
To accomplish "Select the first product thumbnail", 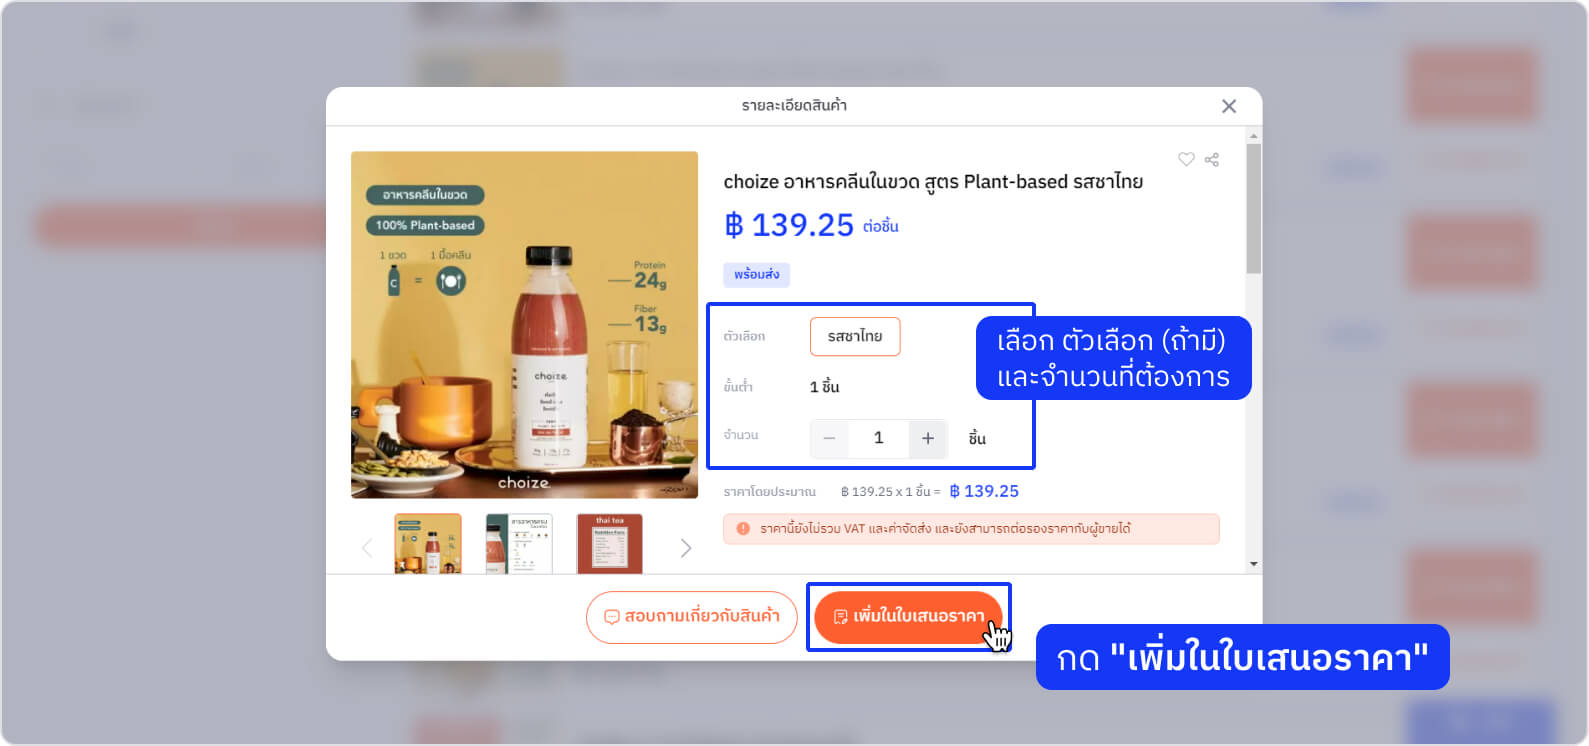I will click(428, 544).
